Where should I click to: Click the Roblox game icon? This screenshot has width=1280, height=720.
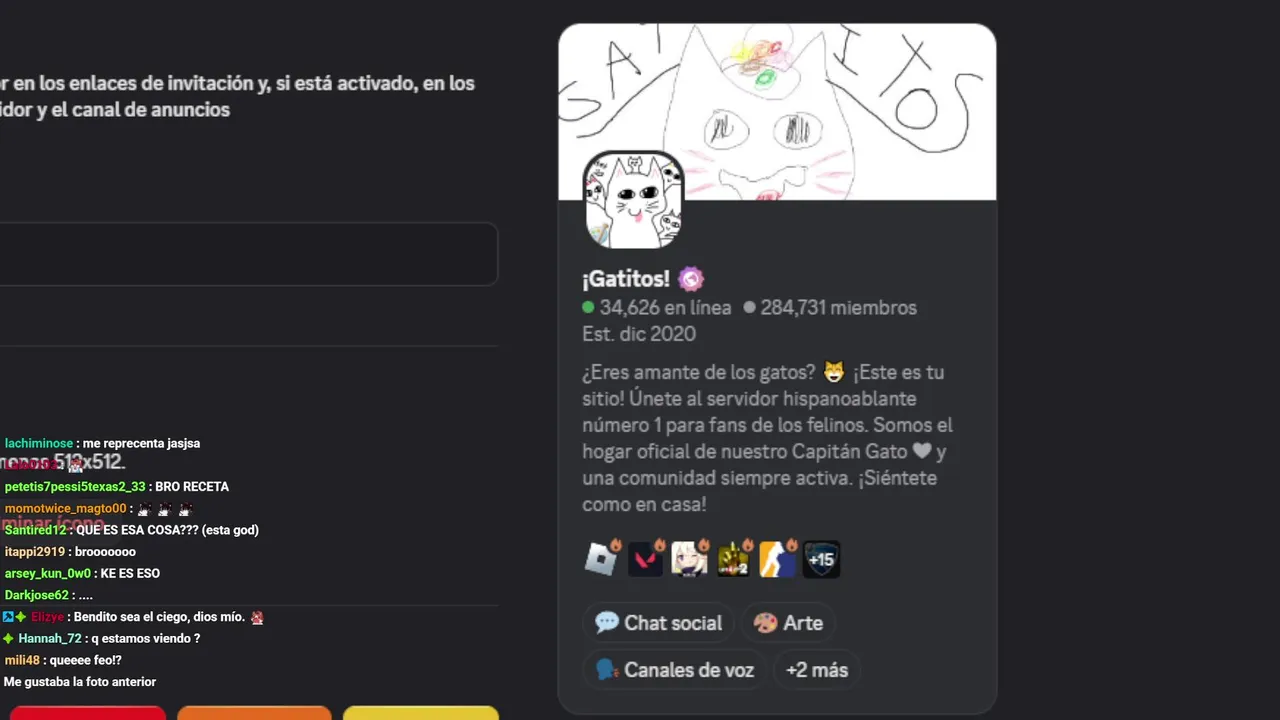pyautogui.click(x=602, y=559)
